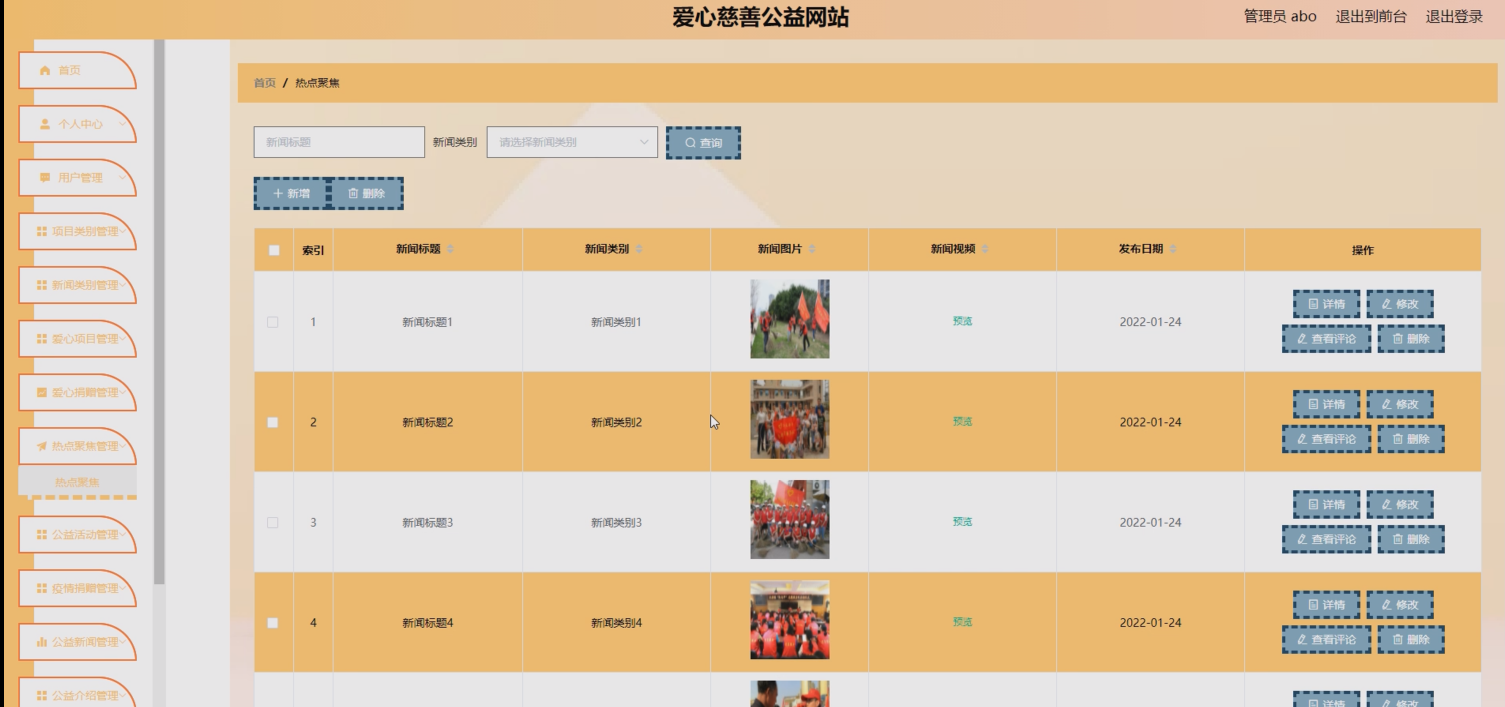Click 修改 for 新闻标题2
Image resolution: width=1505 pixels, height=707 pixels.
click(1400, 404)
